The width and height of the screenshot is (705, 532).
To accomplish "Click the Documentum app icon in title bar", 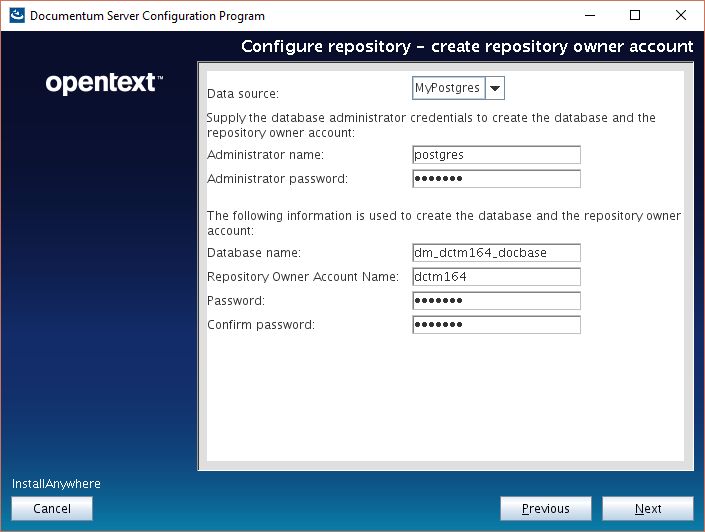I will (x=15, y=16).
